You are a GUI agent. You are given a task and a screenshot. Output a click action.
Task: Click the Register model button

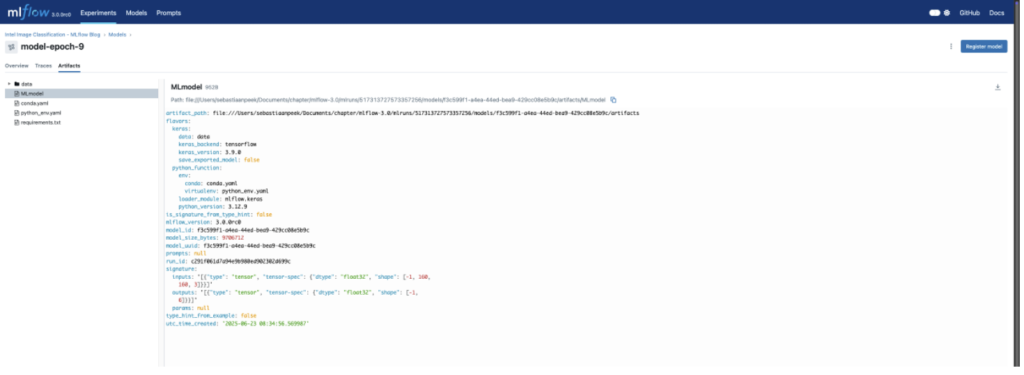(x=984, y=46)
